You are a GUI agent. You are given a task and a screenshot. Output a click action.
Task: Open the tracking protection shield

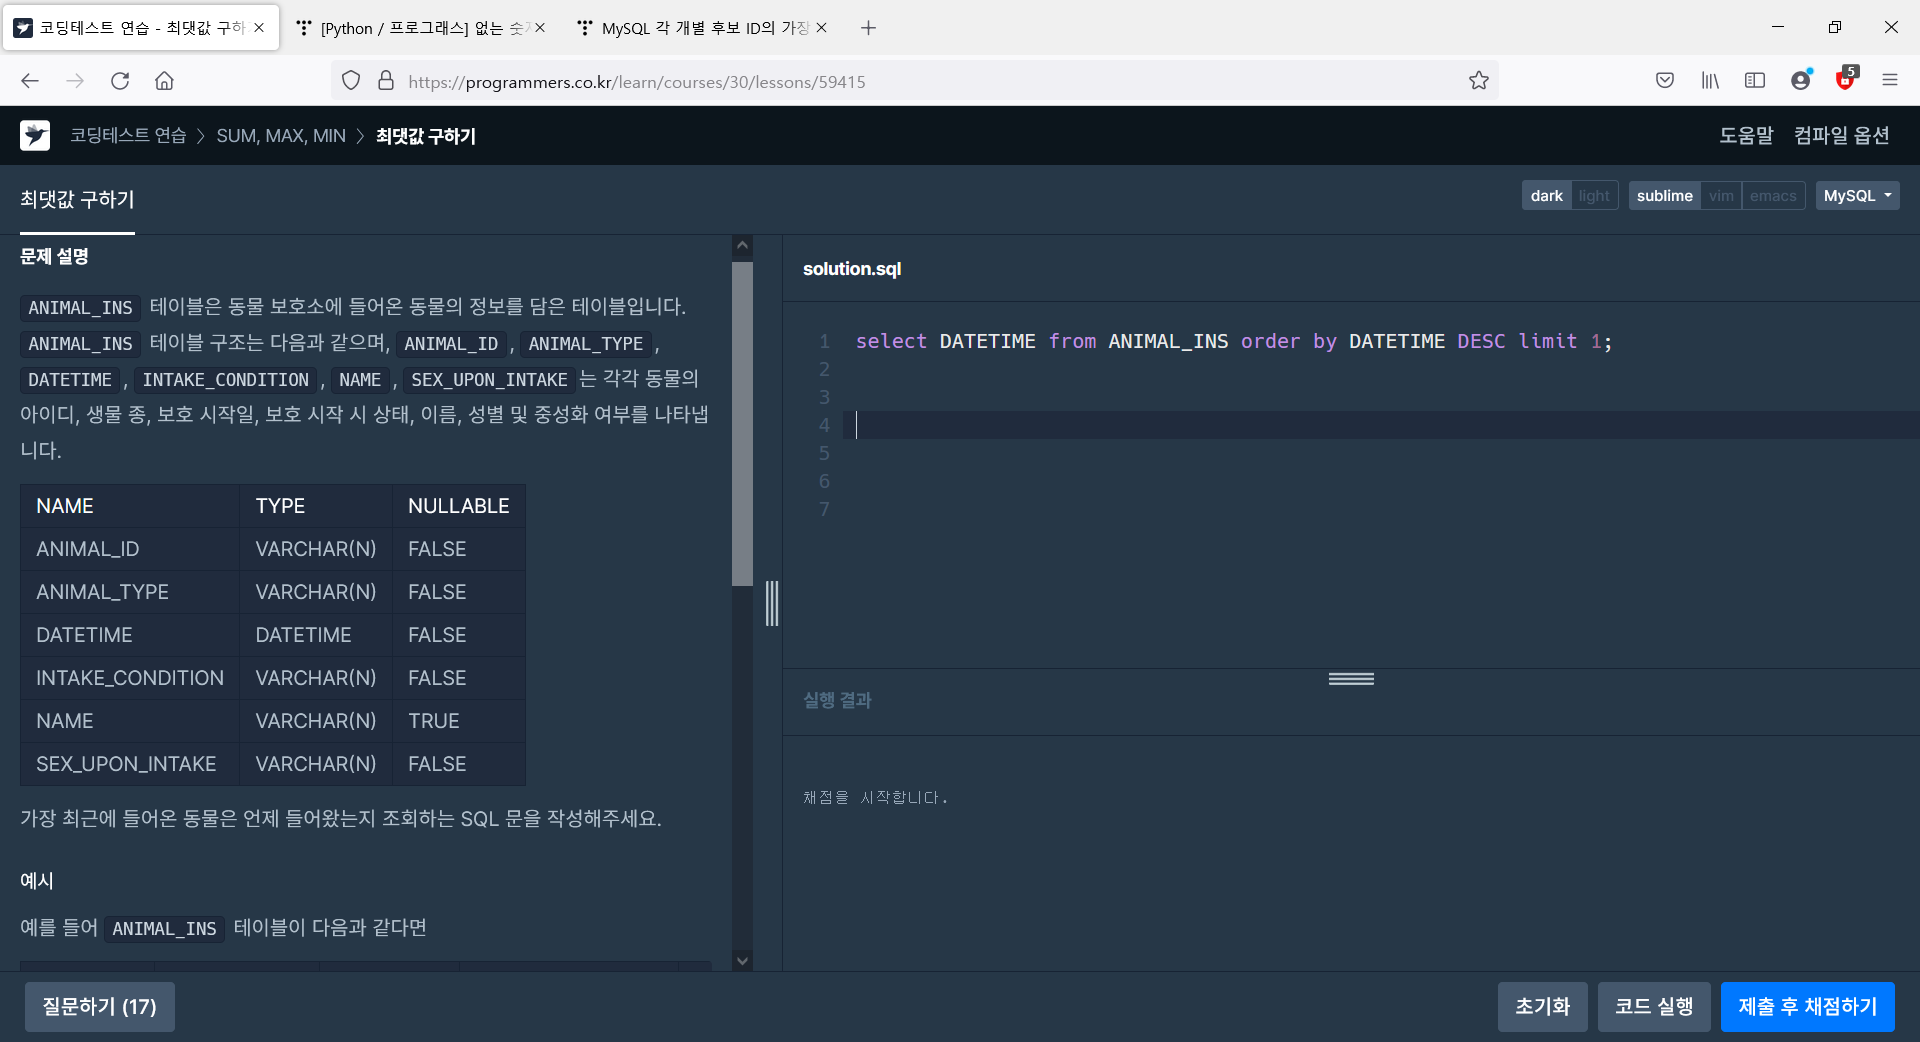point(350,81)
